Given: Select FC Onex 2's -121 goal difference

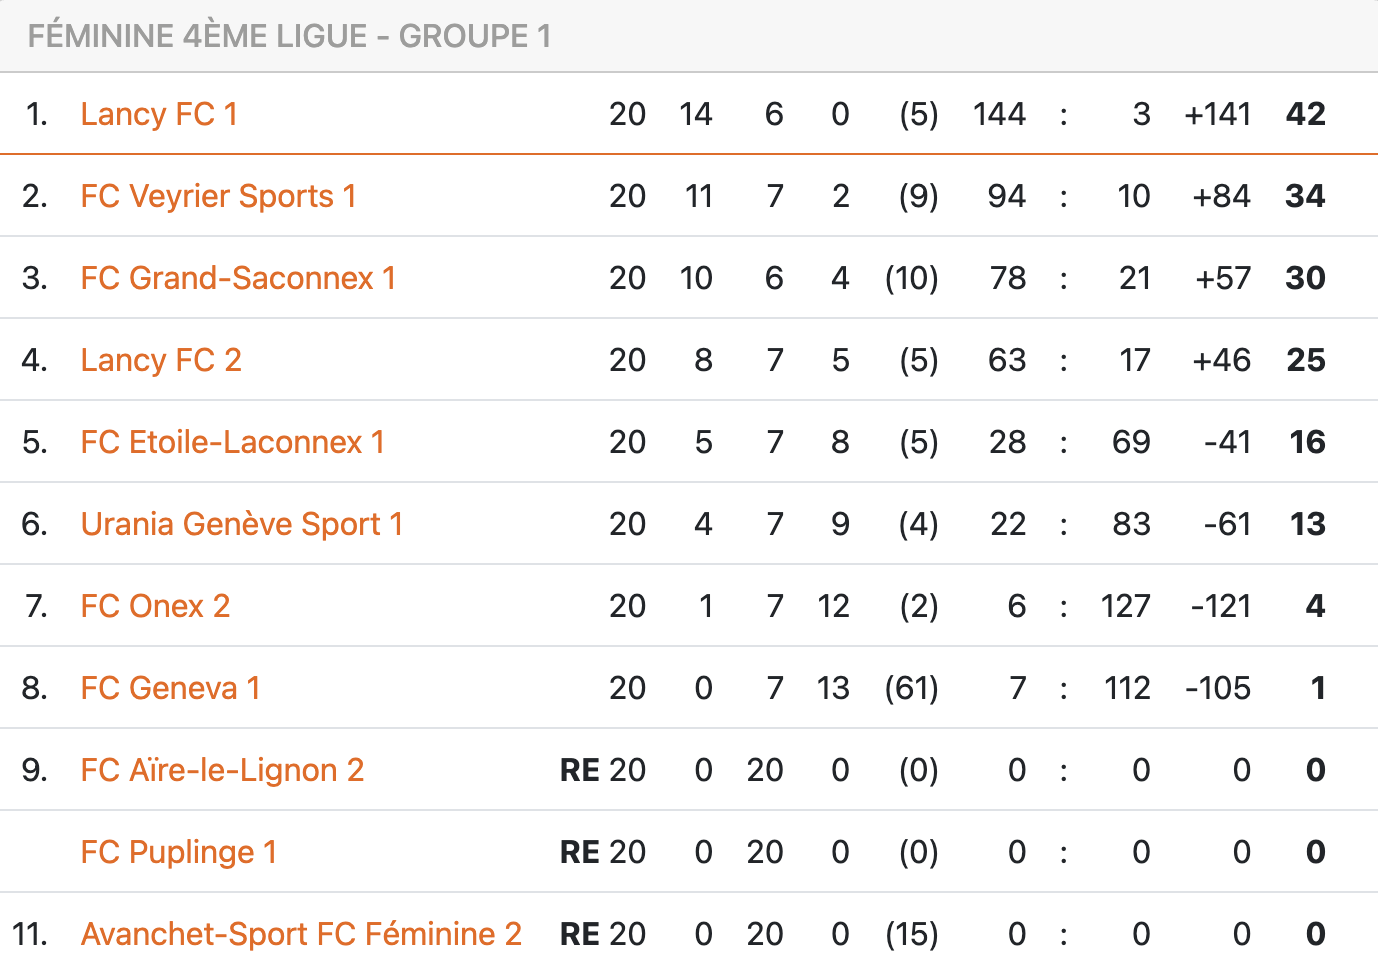Looking at the screenshot, I should tap(1220, 606).
